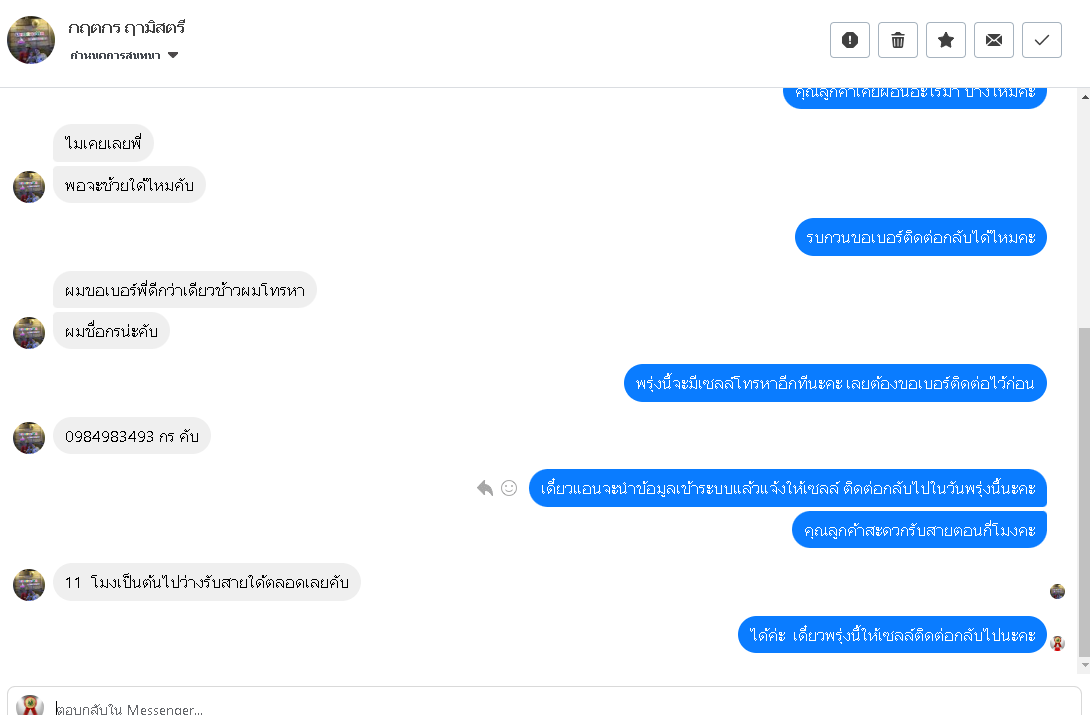
Task: Open emoji reaction smiley on message
Action: tap(509, 488)
